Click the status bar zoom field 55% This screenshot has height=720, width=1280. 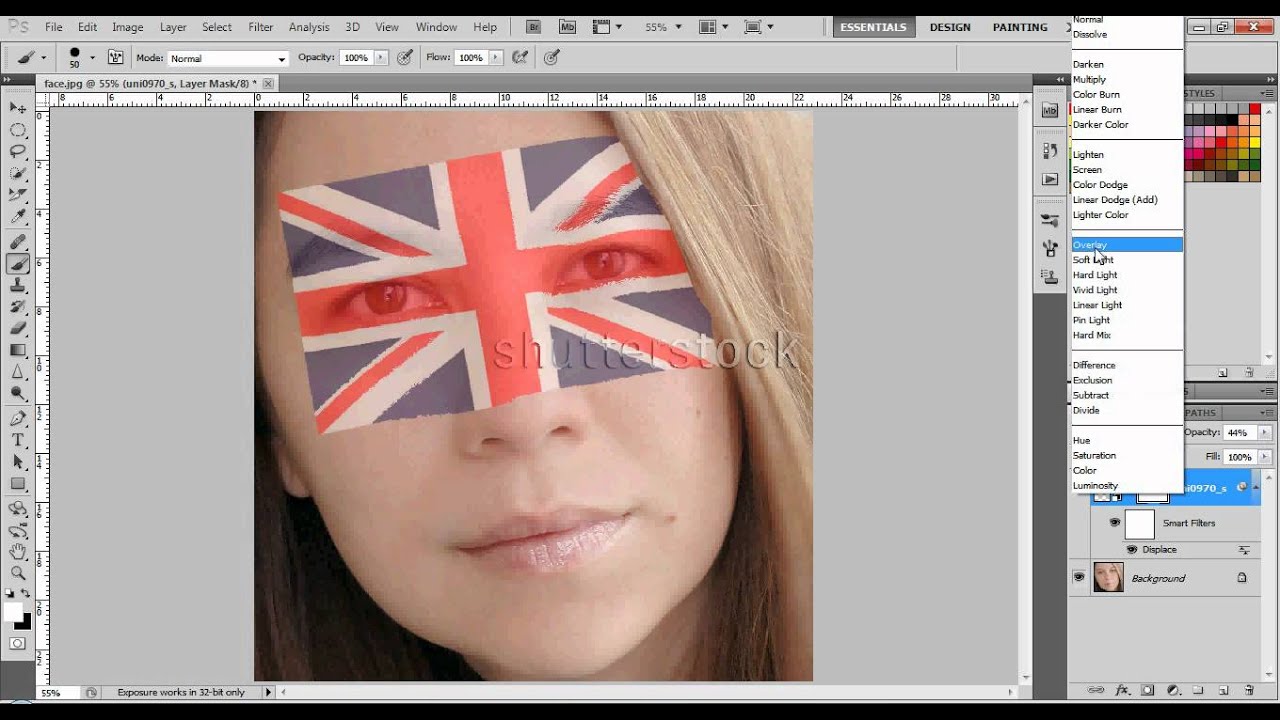point(59,692)
